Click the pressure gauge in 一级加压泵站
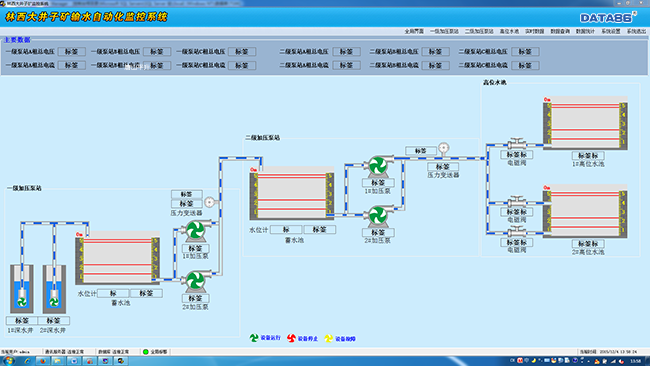 210,202
